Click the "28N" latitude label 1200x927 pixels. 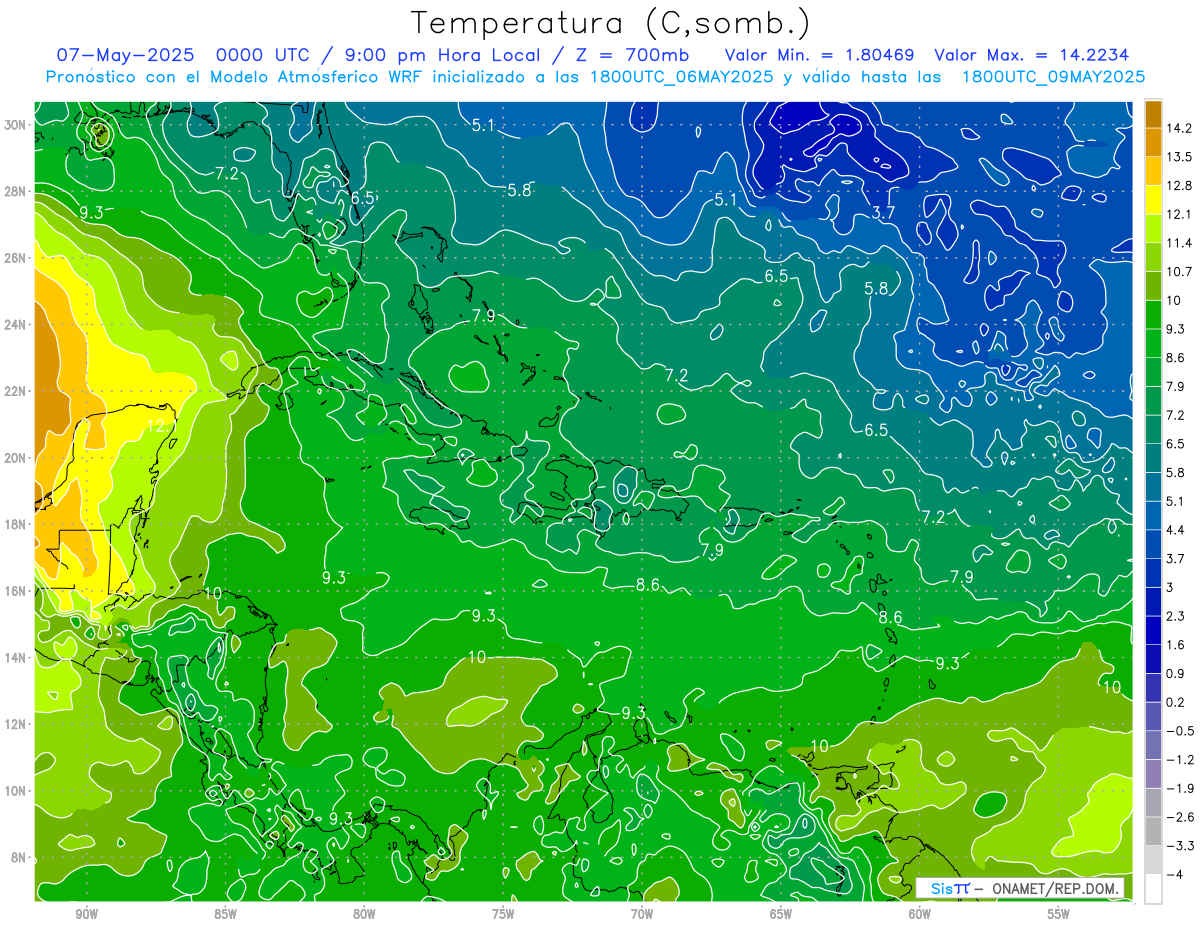click(16, 191)
